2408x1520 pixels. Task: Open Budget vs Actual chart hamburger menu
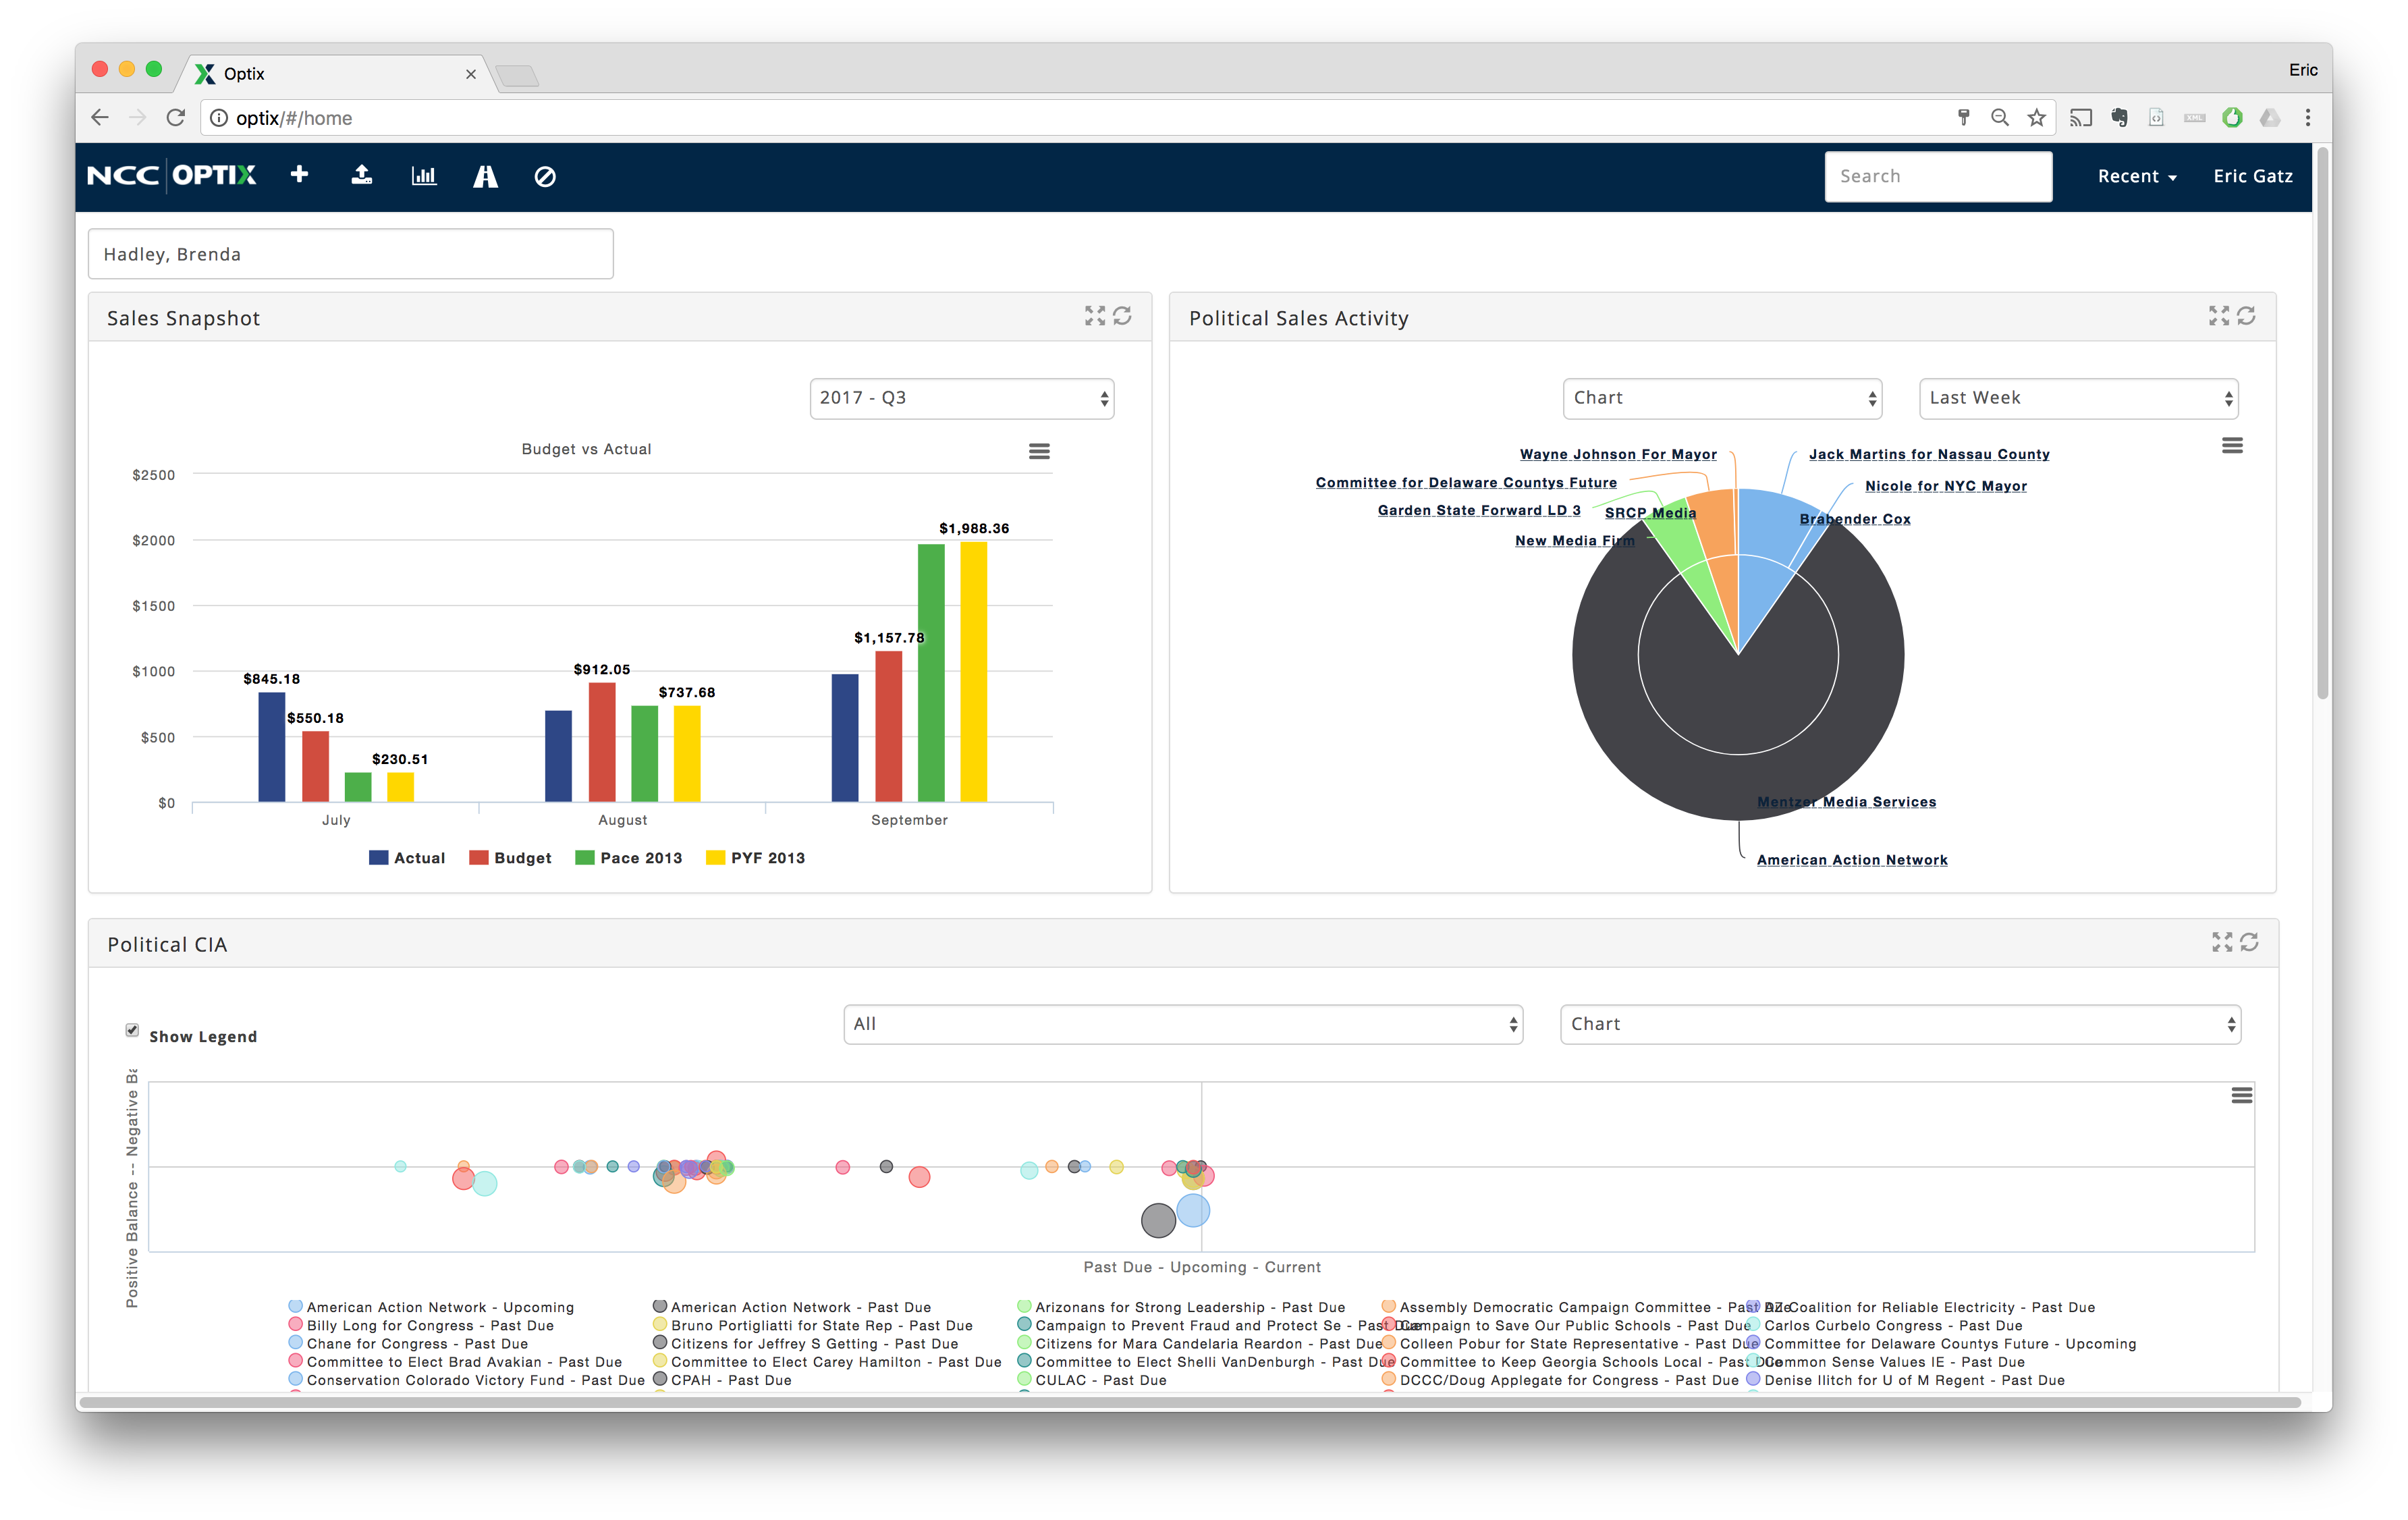click(x=1039, y=451)
